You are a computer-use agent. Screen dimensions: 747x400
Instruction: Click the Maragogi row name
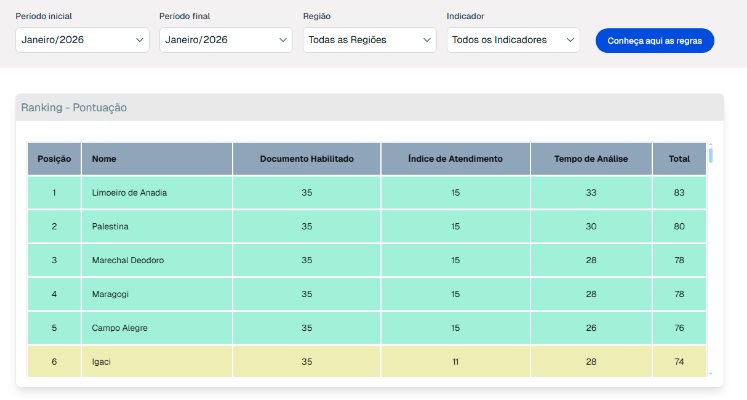click(110, 294)
